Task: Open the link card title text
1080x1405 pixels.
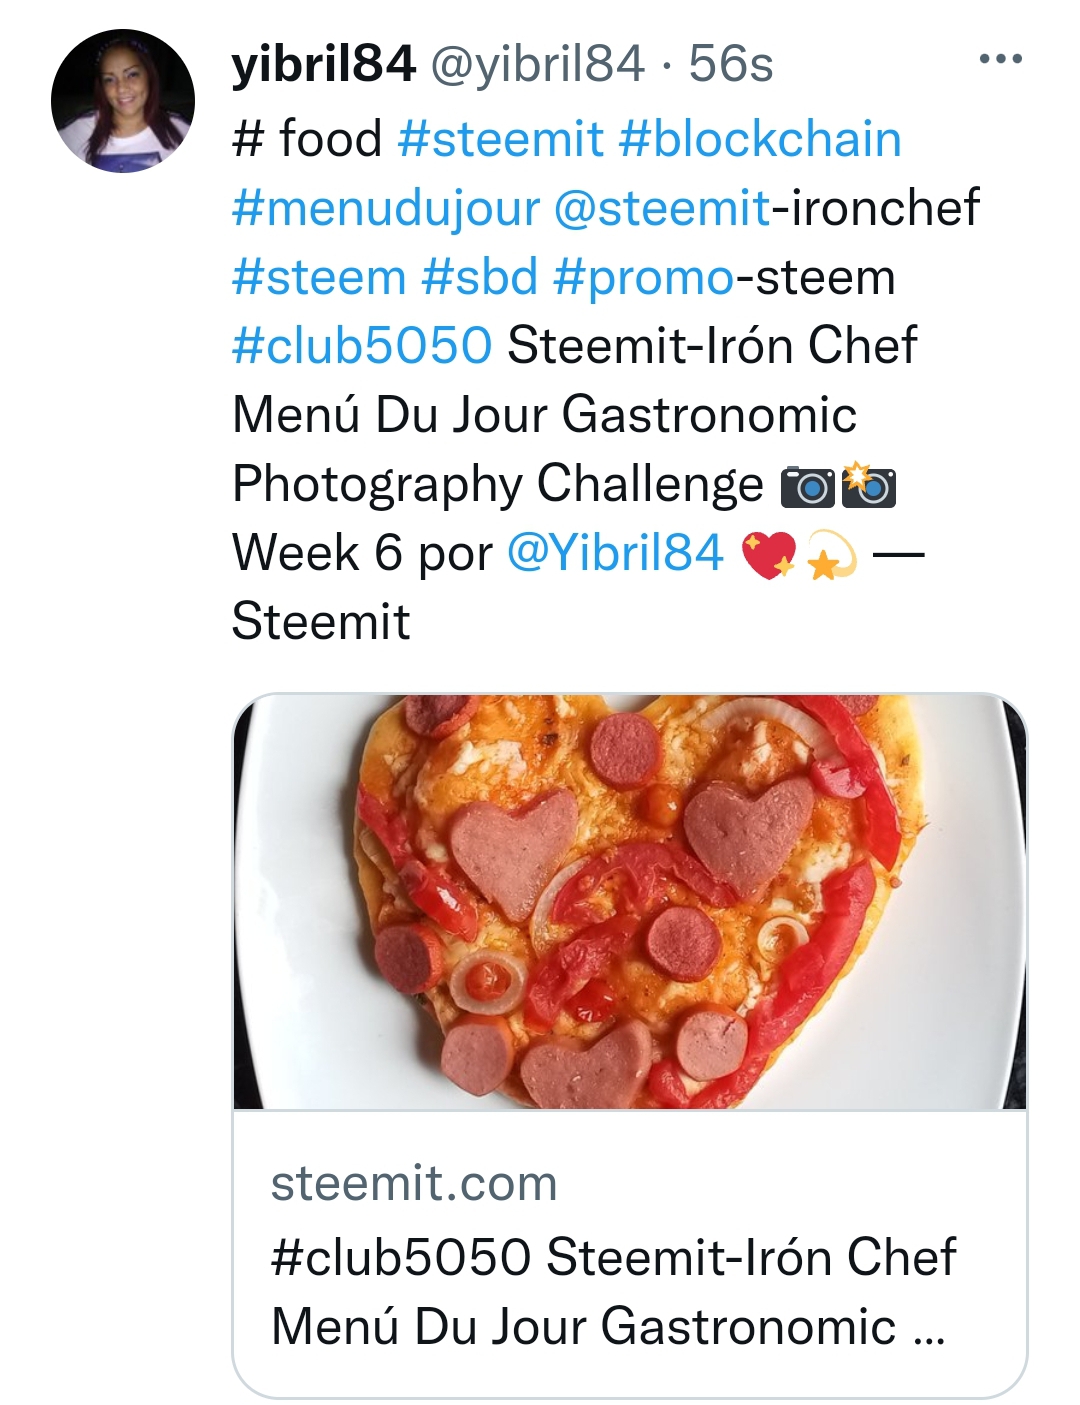Action: point(612,1292)
